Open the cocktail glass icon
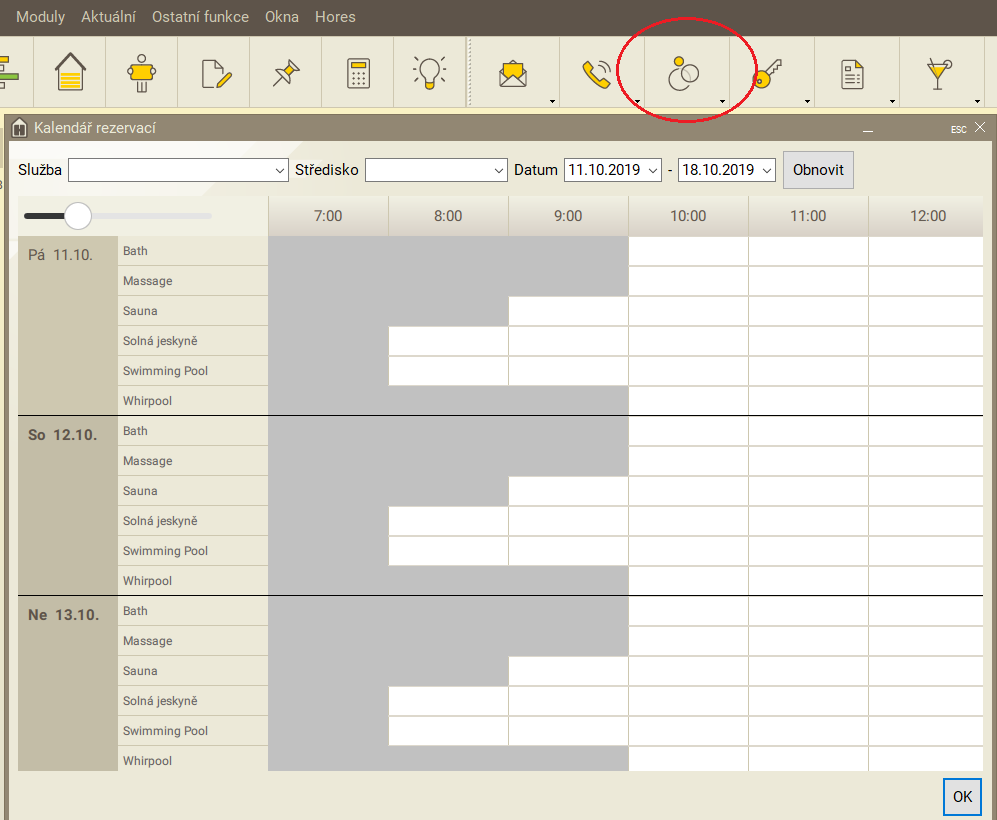 (x=938, y=73)
